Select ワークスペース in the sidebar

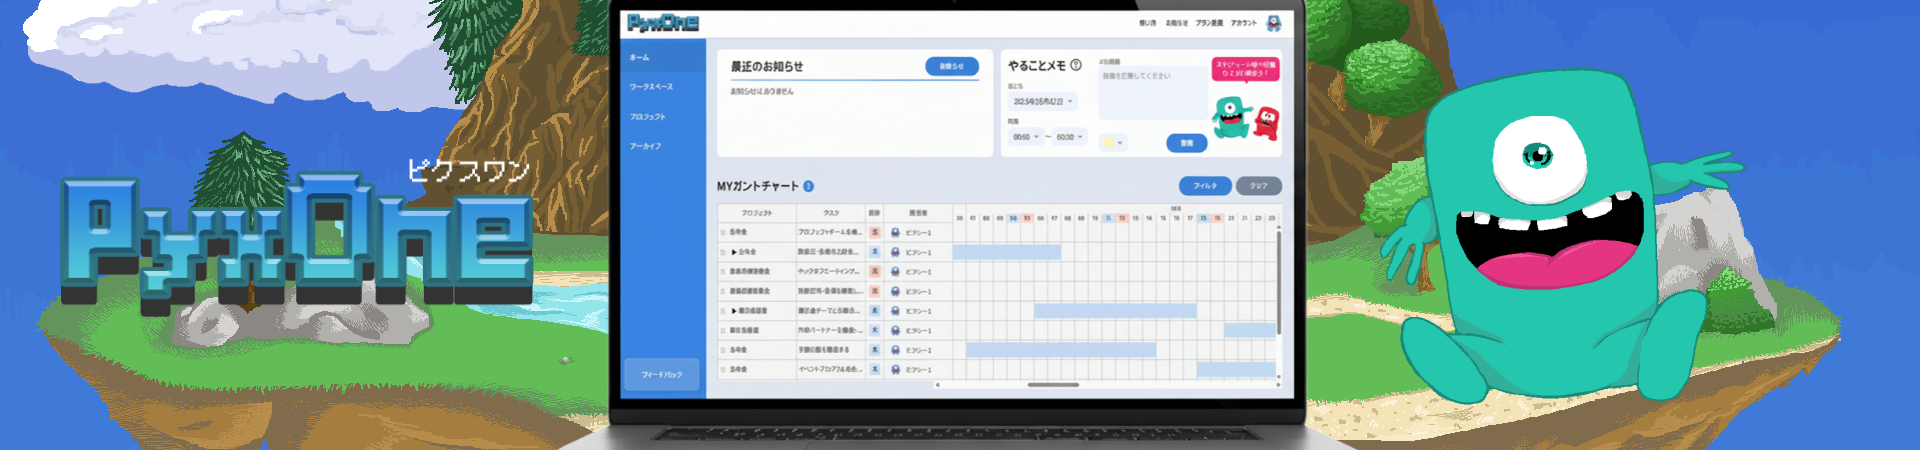651,87
